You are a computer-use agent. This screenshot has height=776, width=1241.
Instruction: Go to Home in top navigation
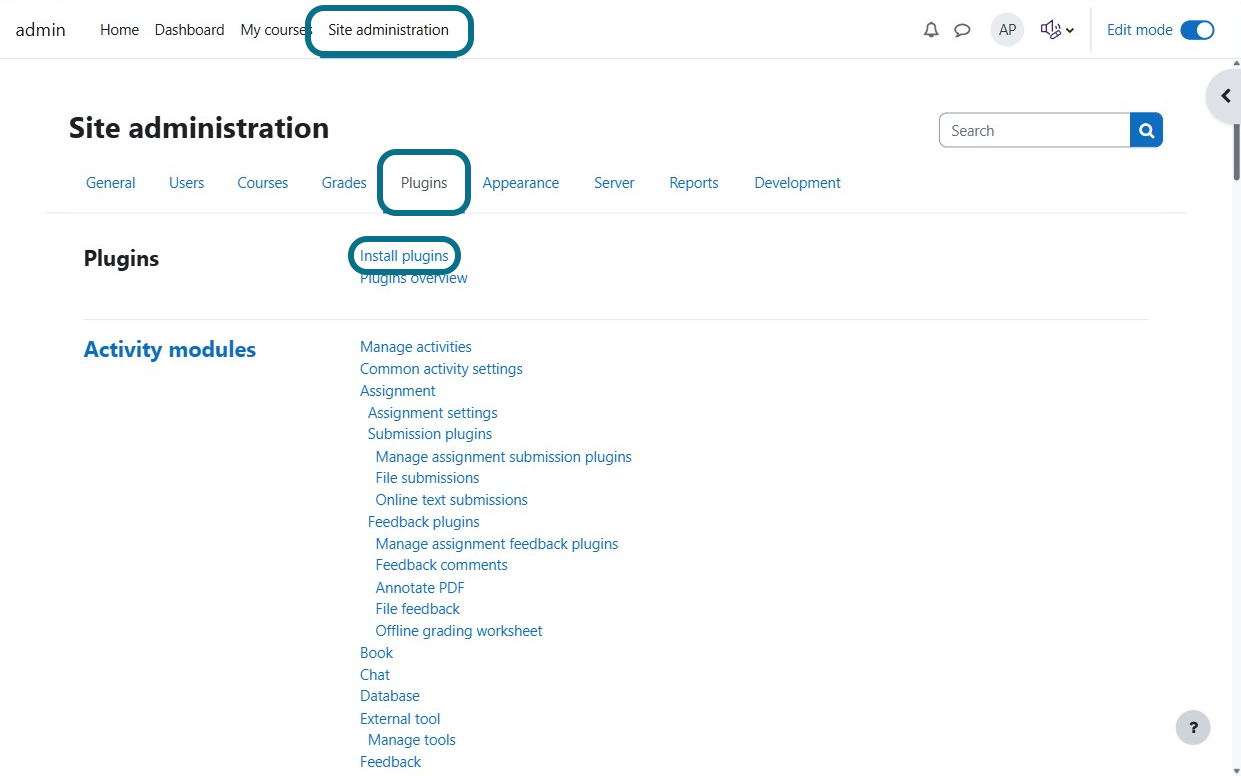(x=119, y=30)
